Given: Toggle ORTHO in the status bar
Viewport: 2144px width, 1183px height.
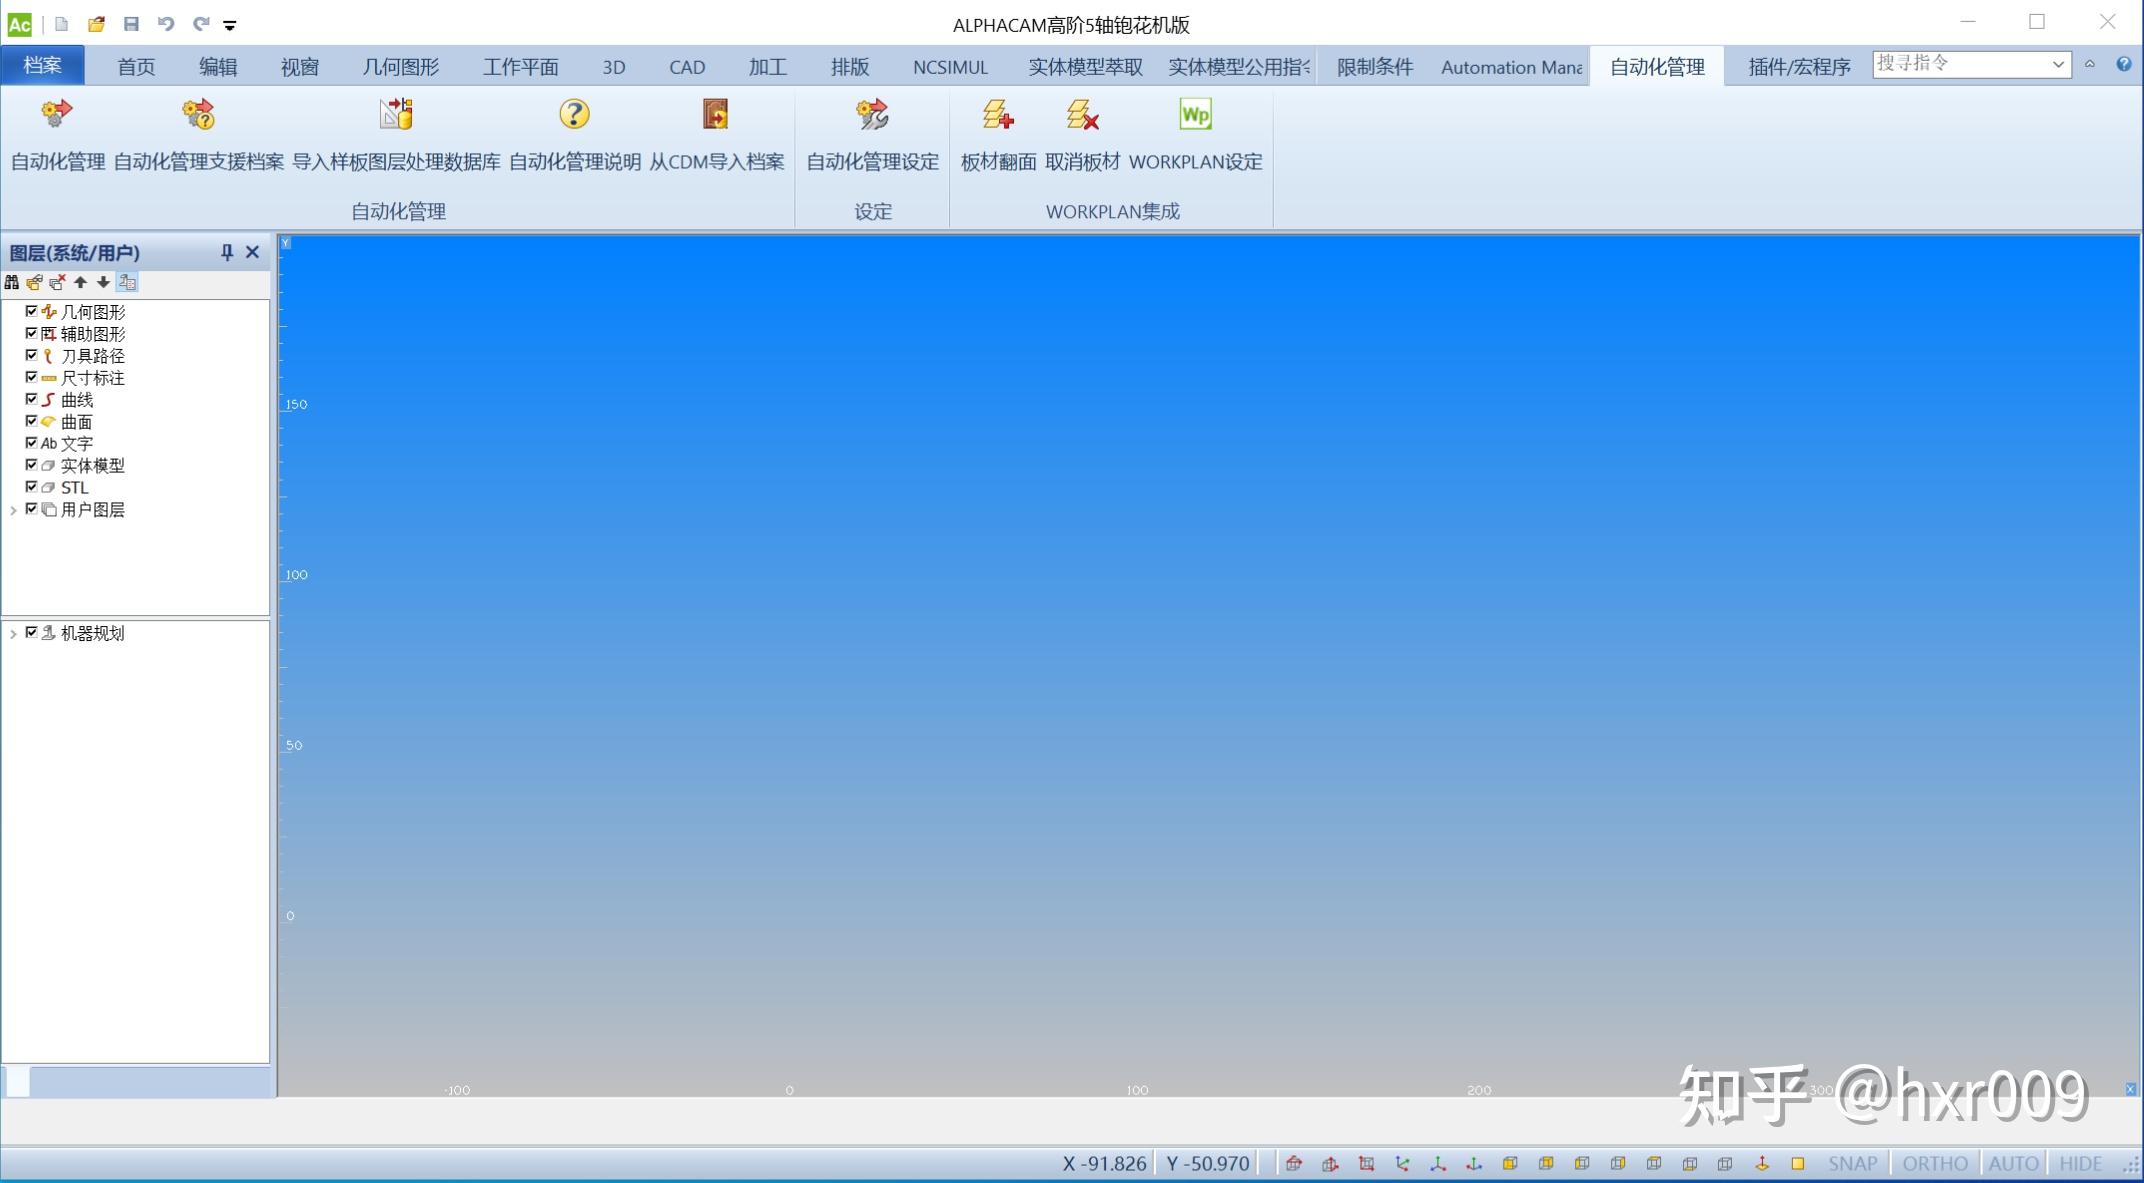Looking at the screenshot, I should click(x=1934, y=1164).
